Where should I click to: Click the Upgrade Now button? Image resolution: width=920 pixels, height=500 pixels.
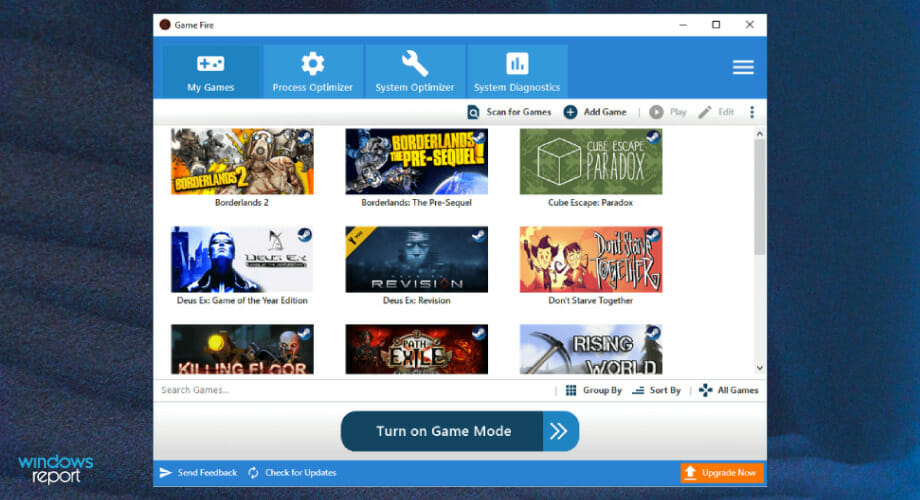(x=722, y=473)
